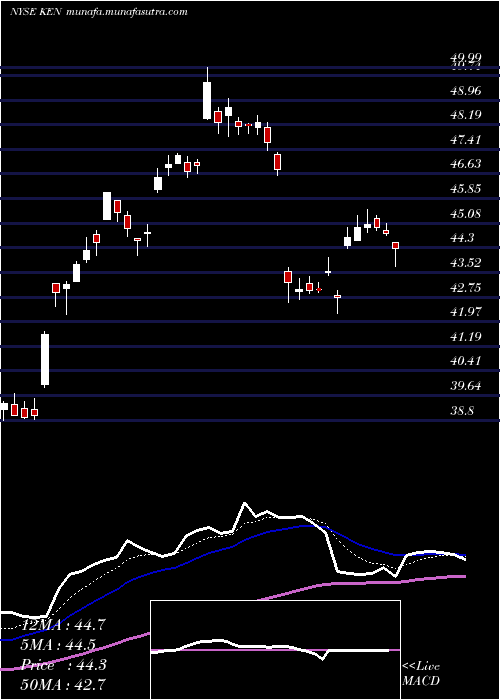The height and width of the screenshot is (700, 500).
Task: Select the last red candle at 44.3
Action: click(x=395, y=246)
